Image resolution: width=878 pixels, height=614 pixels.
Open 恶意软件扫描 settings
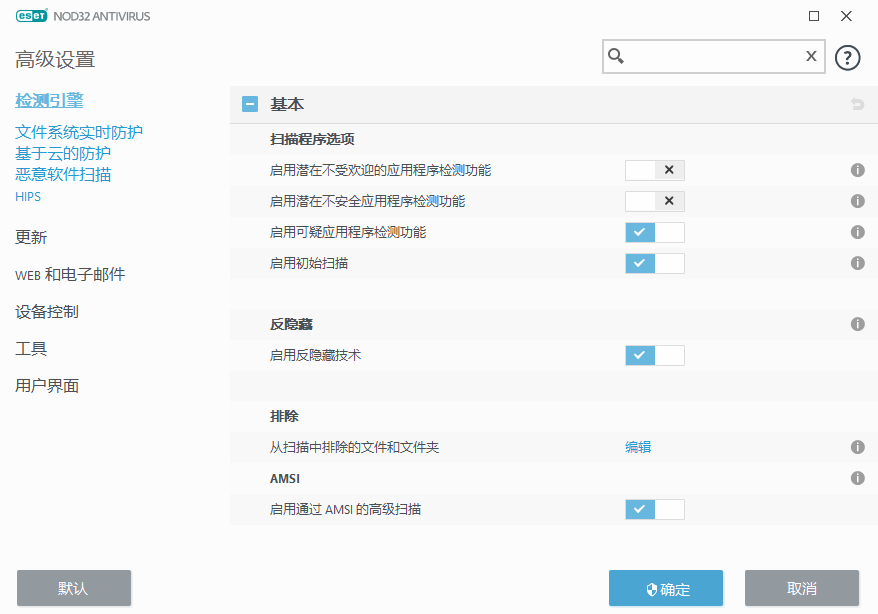pos(63,174)
